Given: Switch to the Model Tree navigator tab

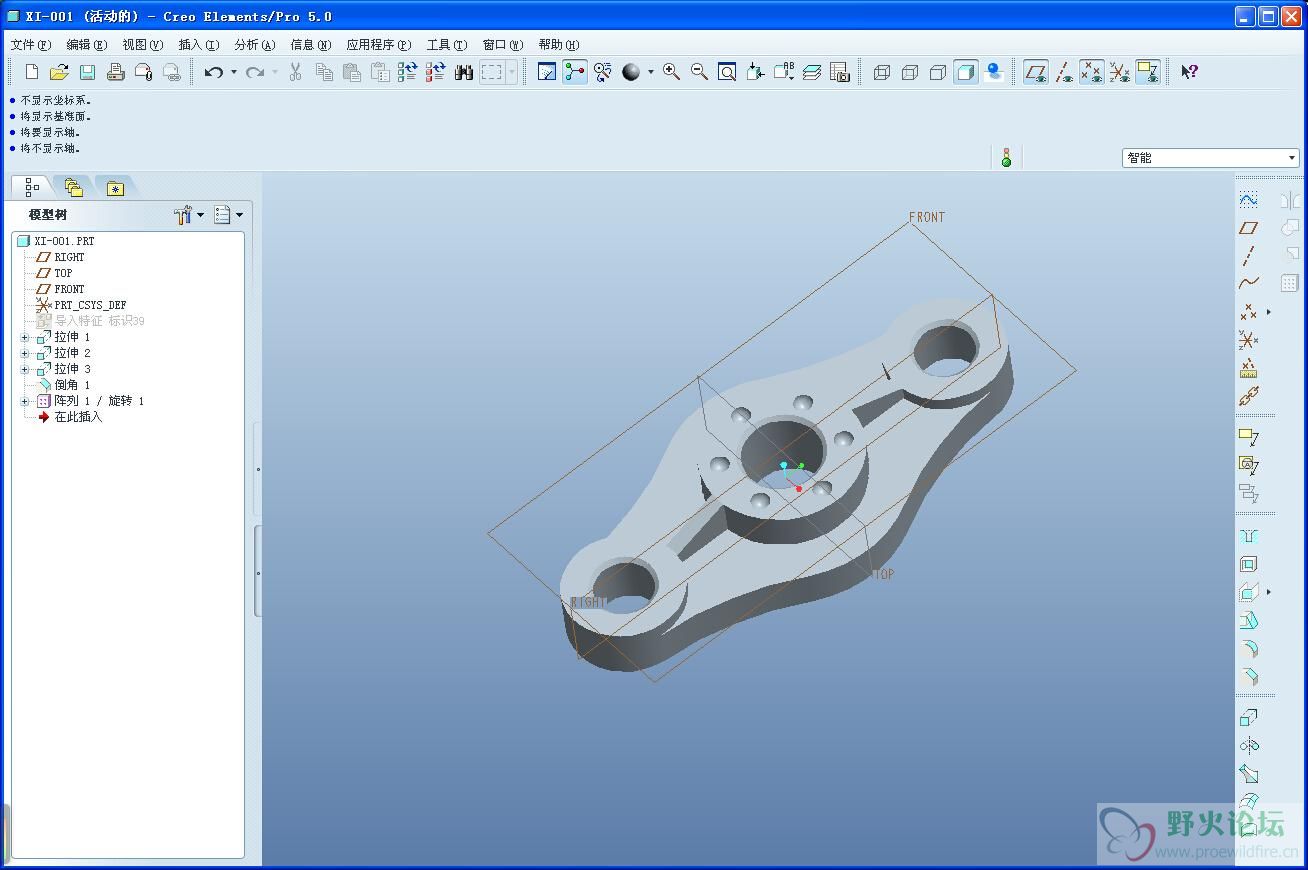Looking at the screenshot, I should coord(32,187).
